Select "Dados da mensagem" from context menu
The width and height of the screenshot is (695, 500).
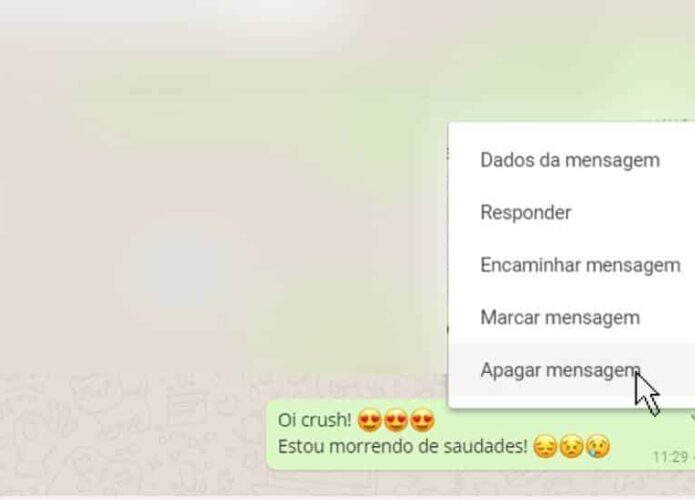coord(572,160)
